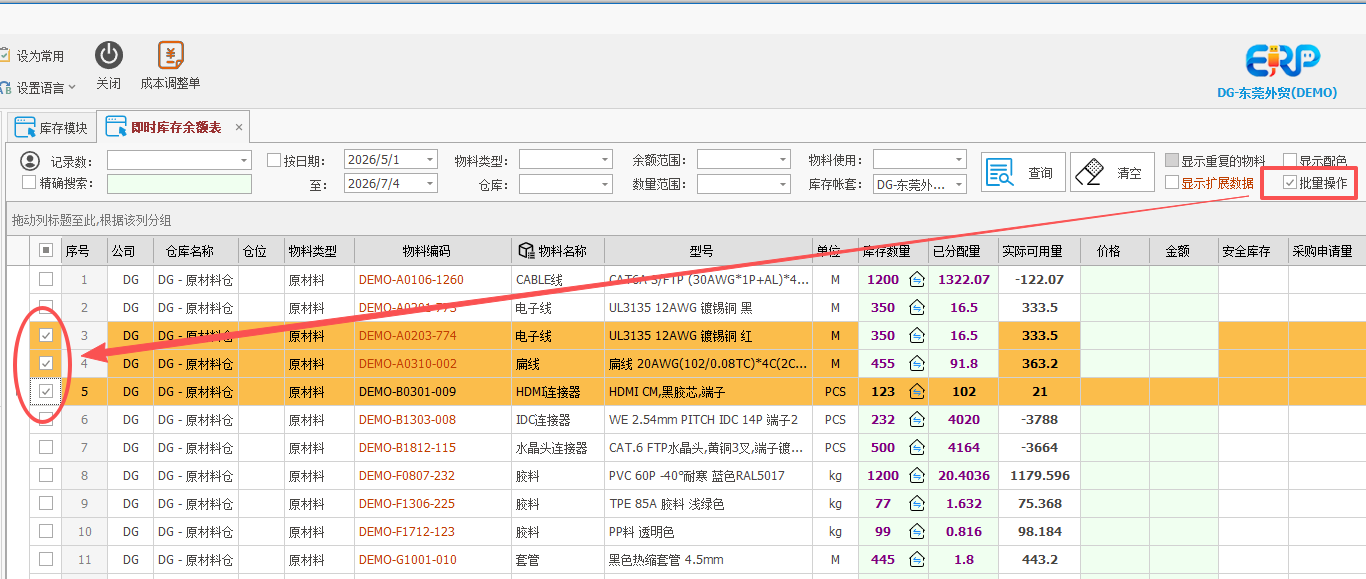Click warehouse icon in DEMO-A0310-002 row
This screenshot has height=579, width=1366.
click(x=916, y=364)
